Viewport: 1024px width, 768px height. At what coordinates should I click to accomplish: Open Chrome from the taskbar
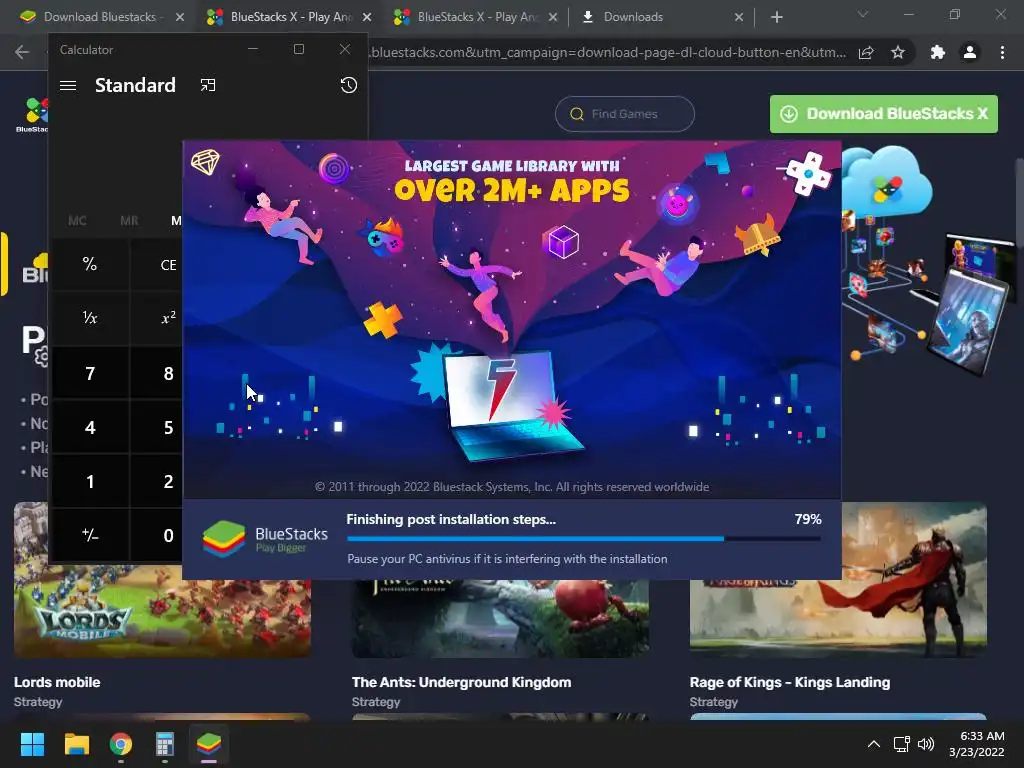coord(121,744)
